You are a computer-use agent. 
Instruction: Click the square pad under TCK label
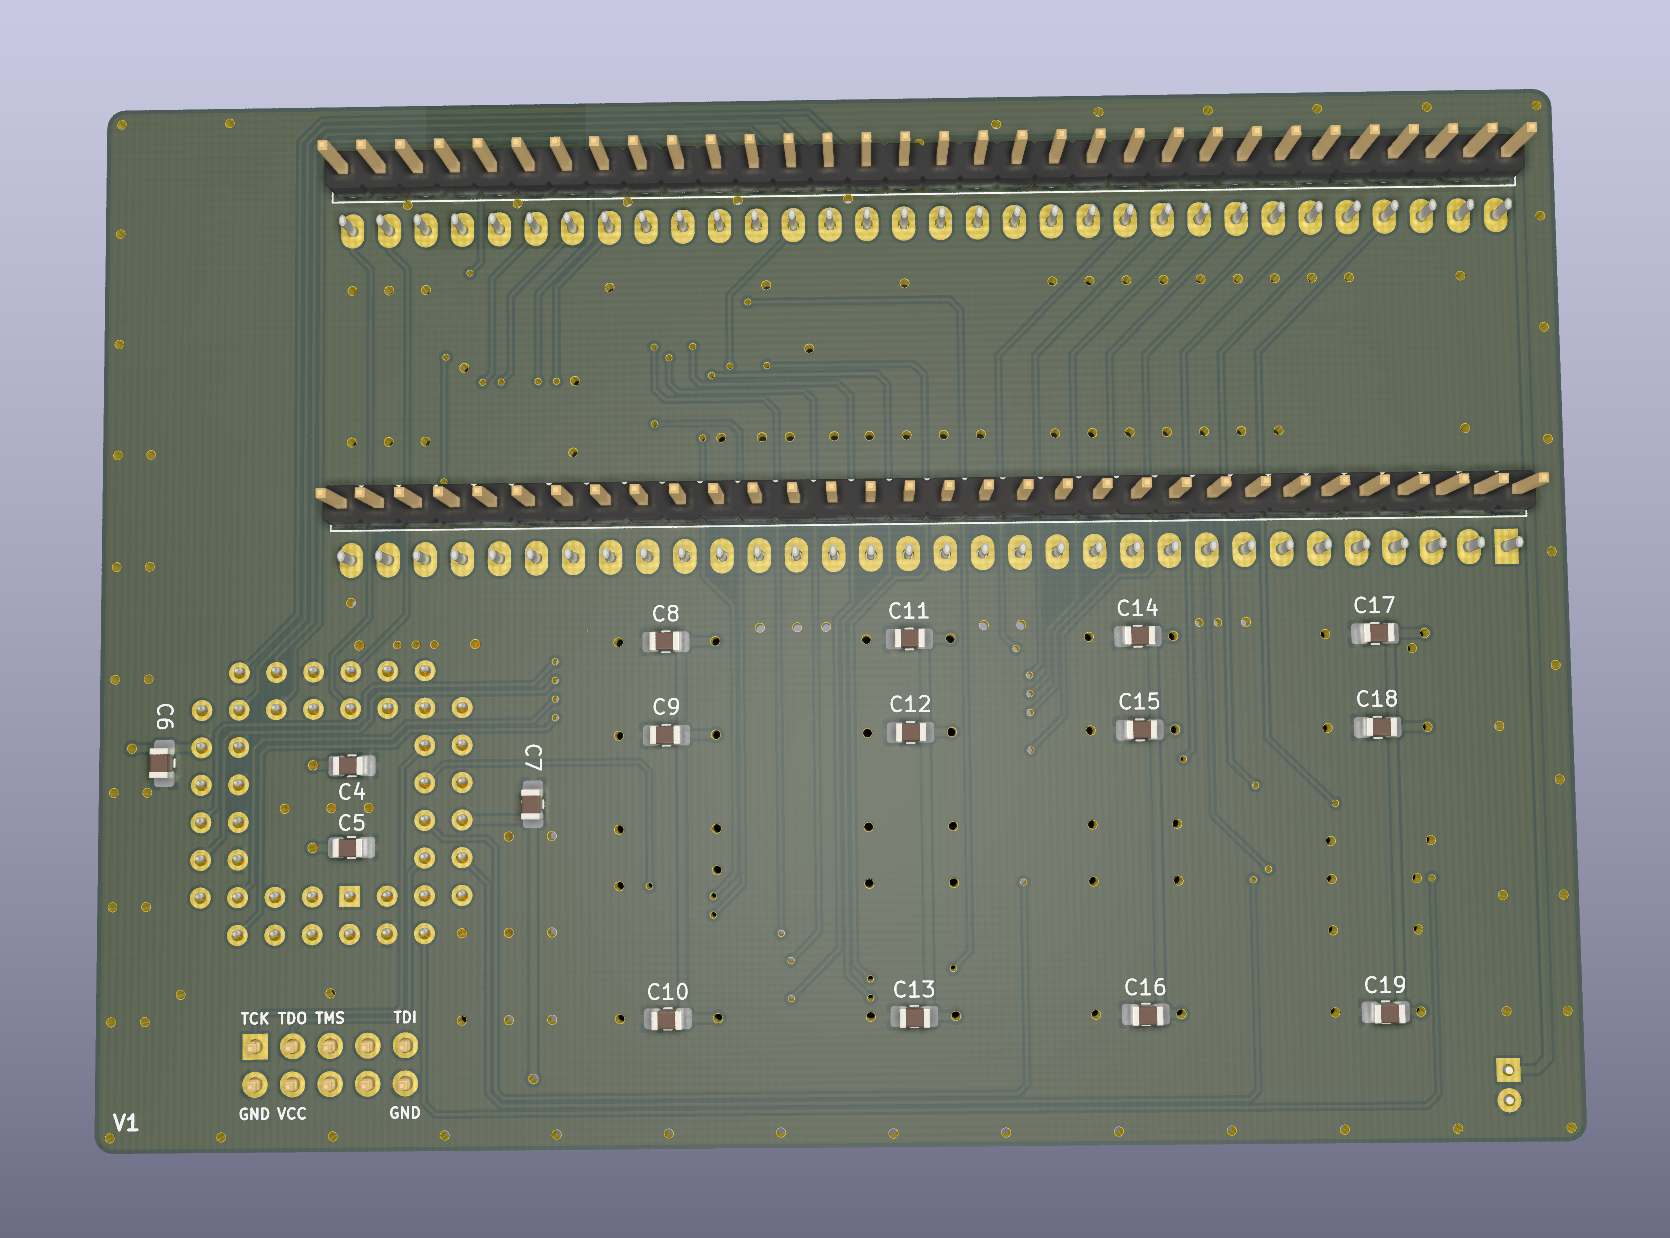pyautogui.click(x=254, y=1047)
